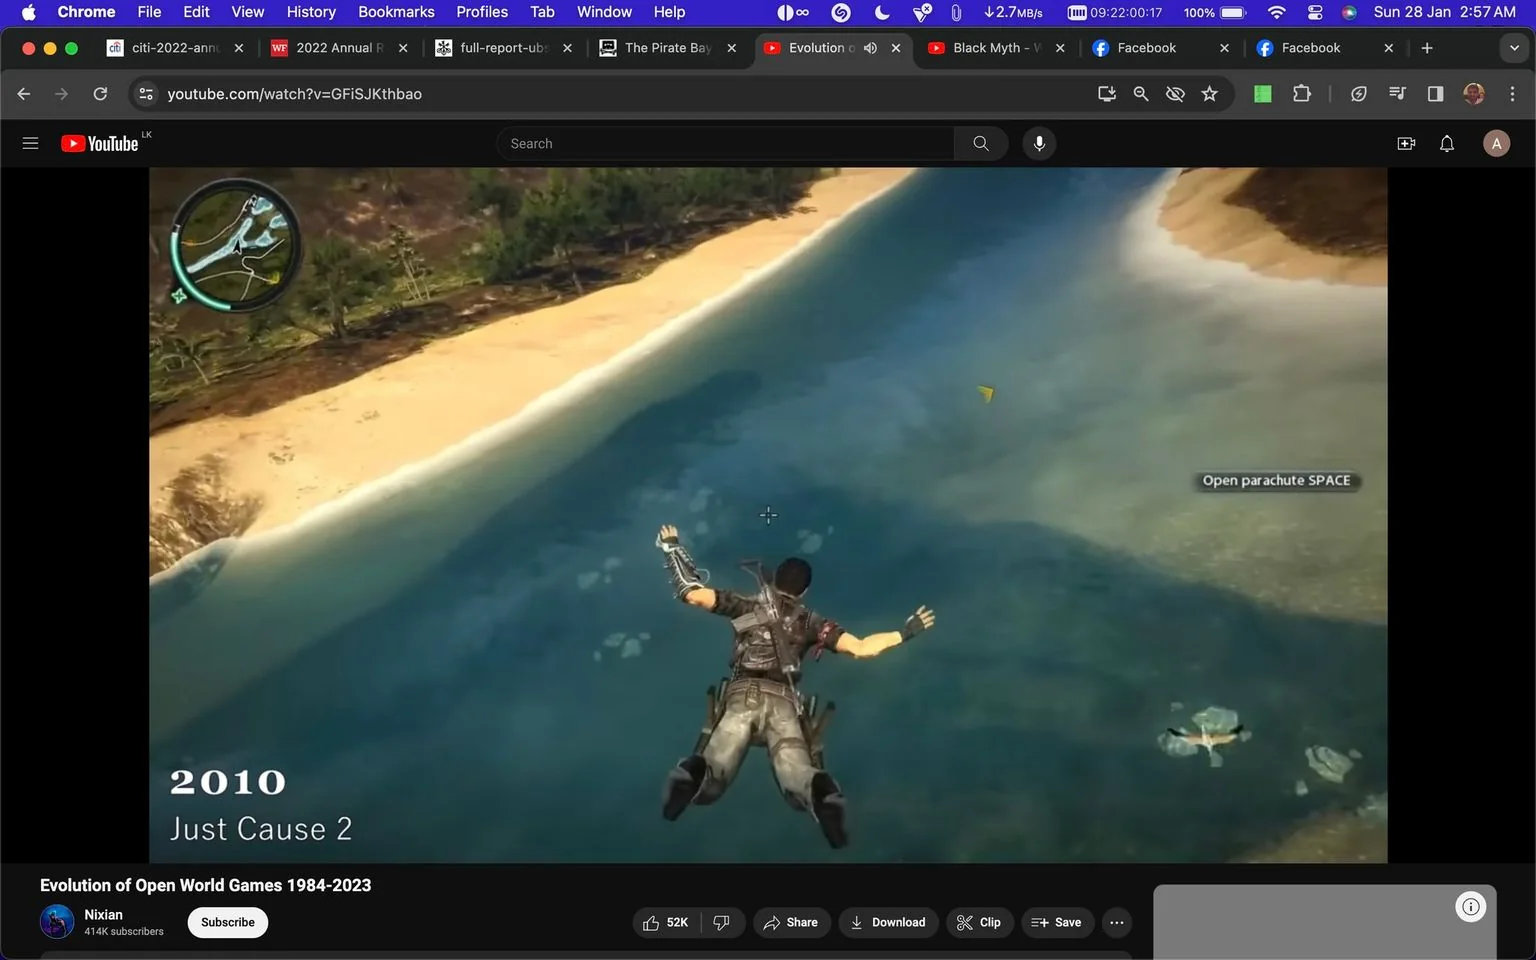Share the video

tap(791, 922)
